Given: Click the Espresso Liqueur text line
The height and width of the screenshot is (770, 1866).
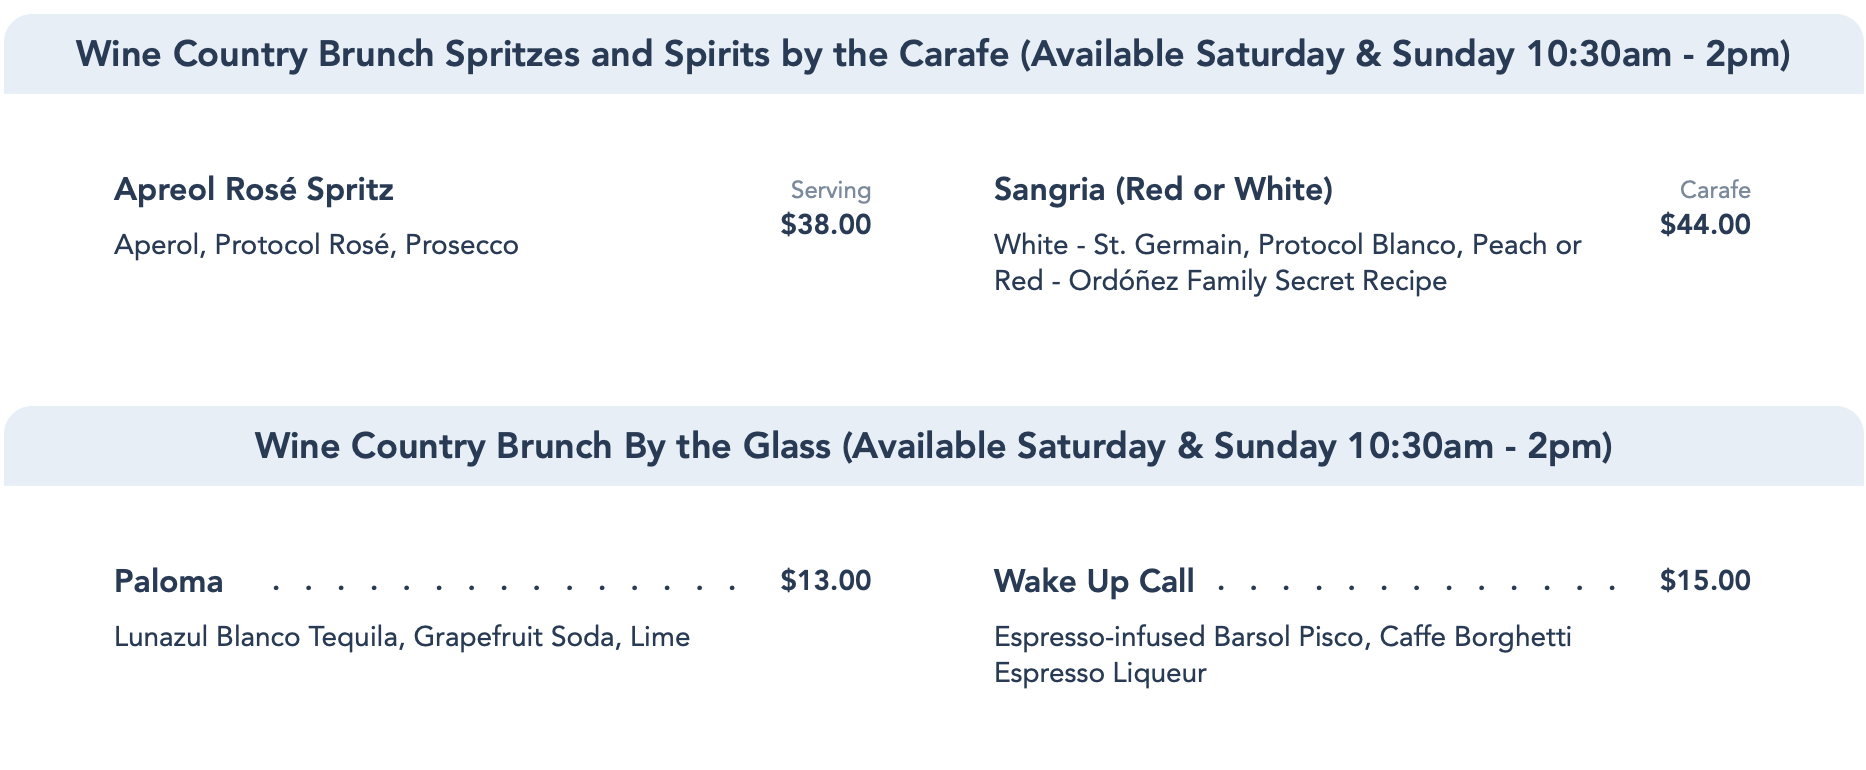Looking at the screenshot, I should tap(1100, 673).
